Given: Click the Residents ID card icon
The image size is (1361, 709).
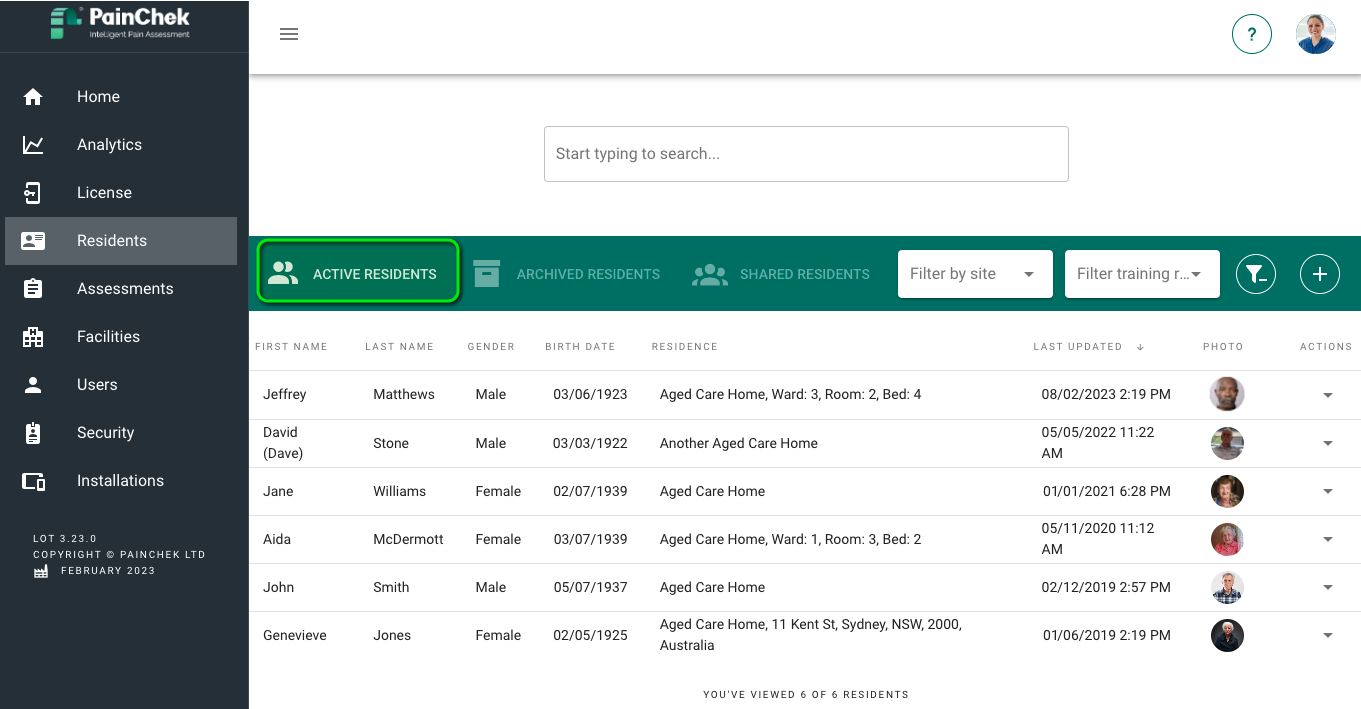Looking at the screenshot, I should pyautogui.click(x=33, y=241).
